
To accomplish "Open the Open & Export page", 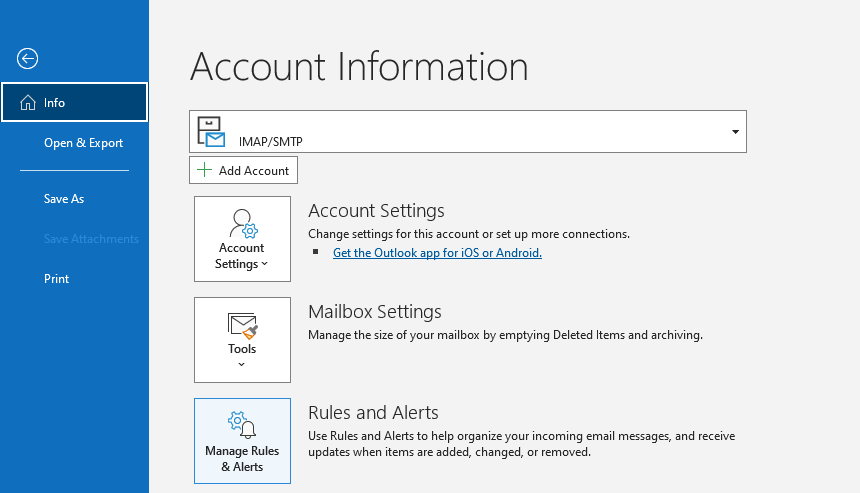I will tap(83, 143).
